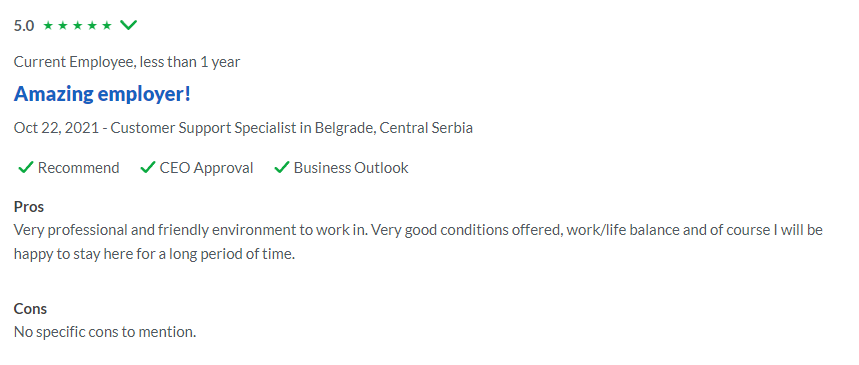Click the 'No specific cons to mention' text
859x365 pixels.
pyautogui.click(x=105, y=332)
